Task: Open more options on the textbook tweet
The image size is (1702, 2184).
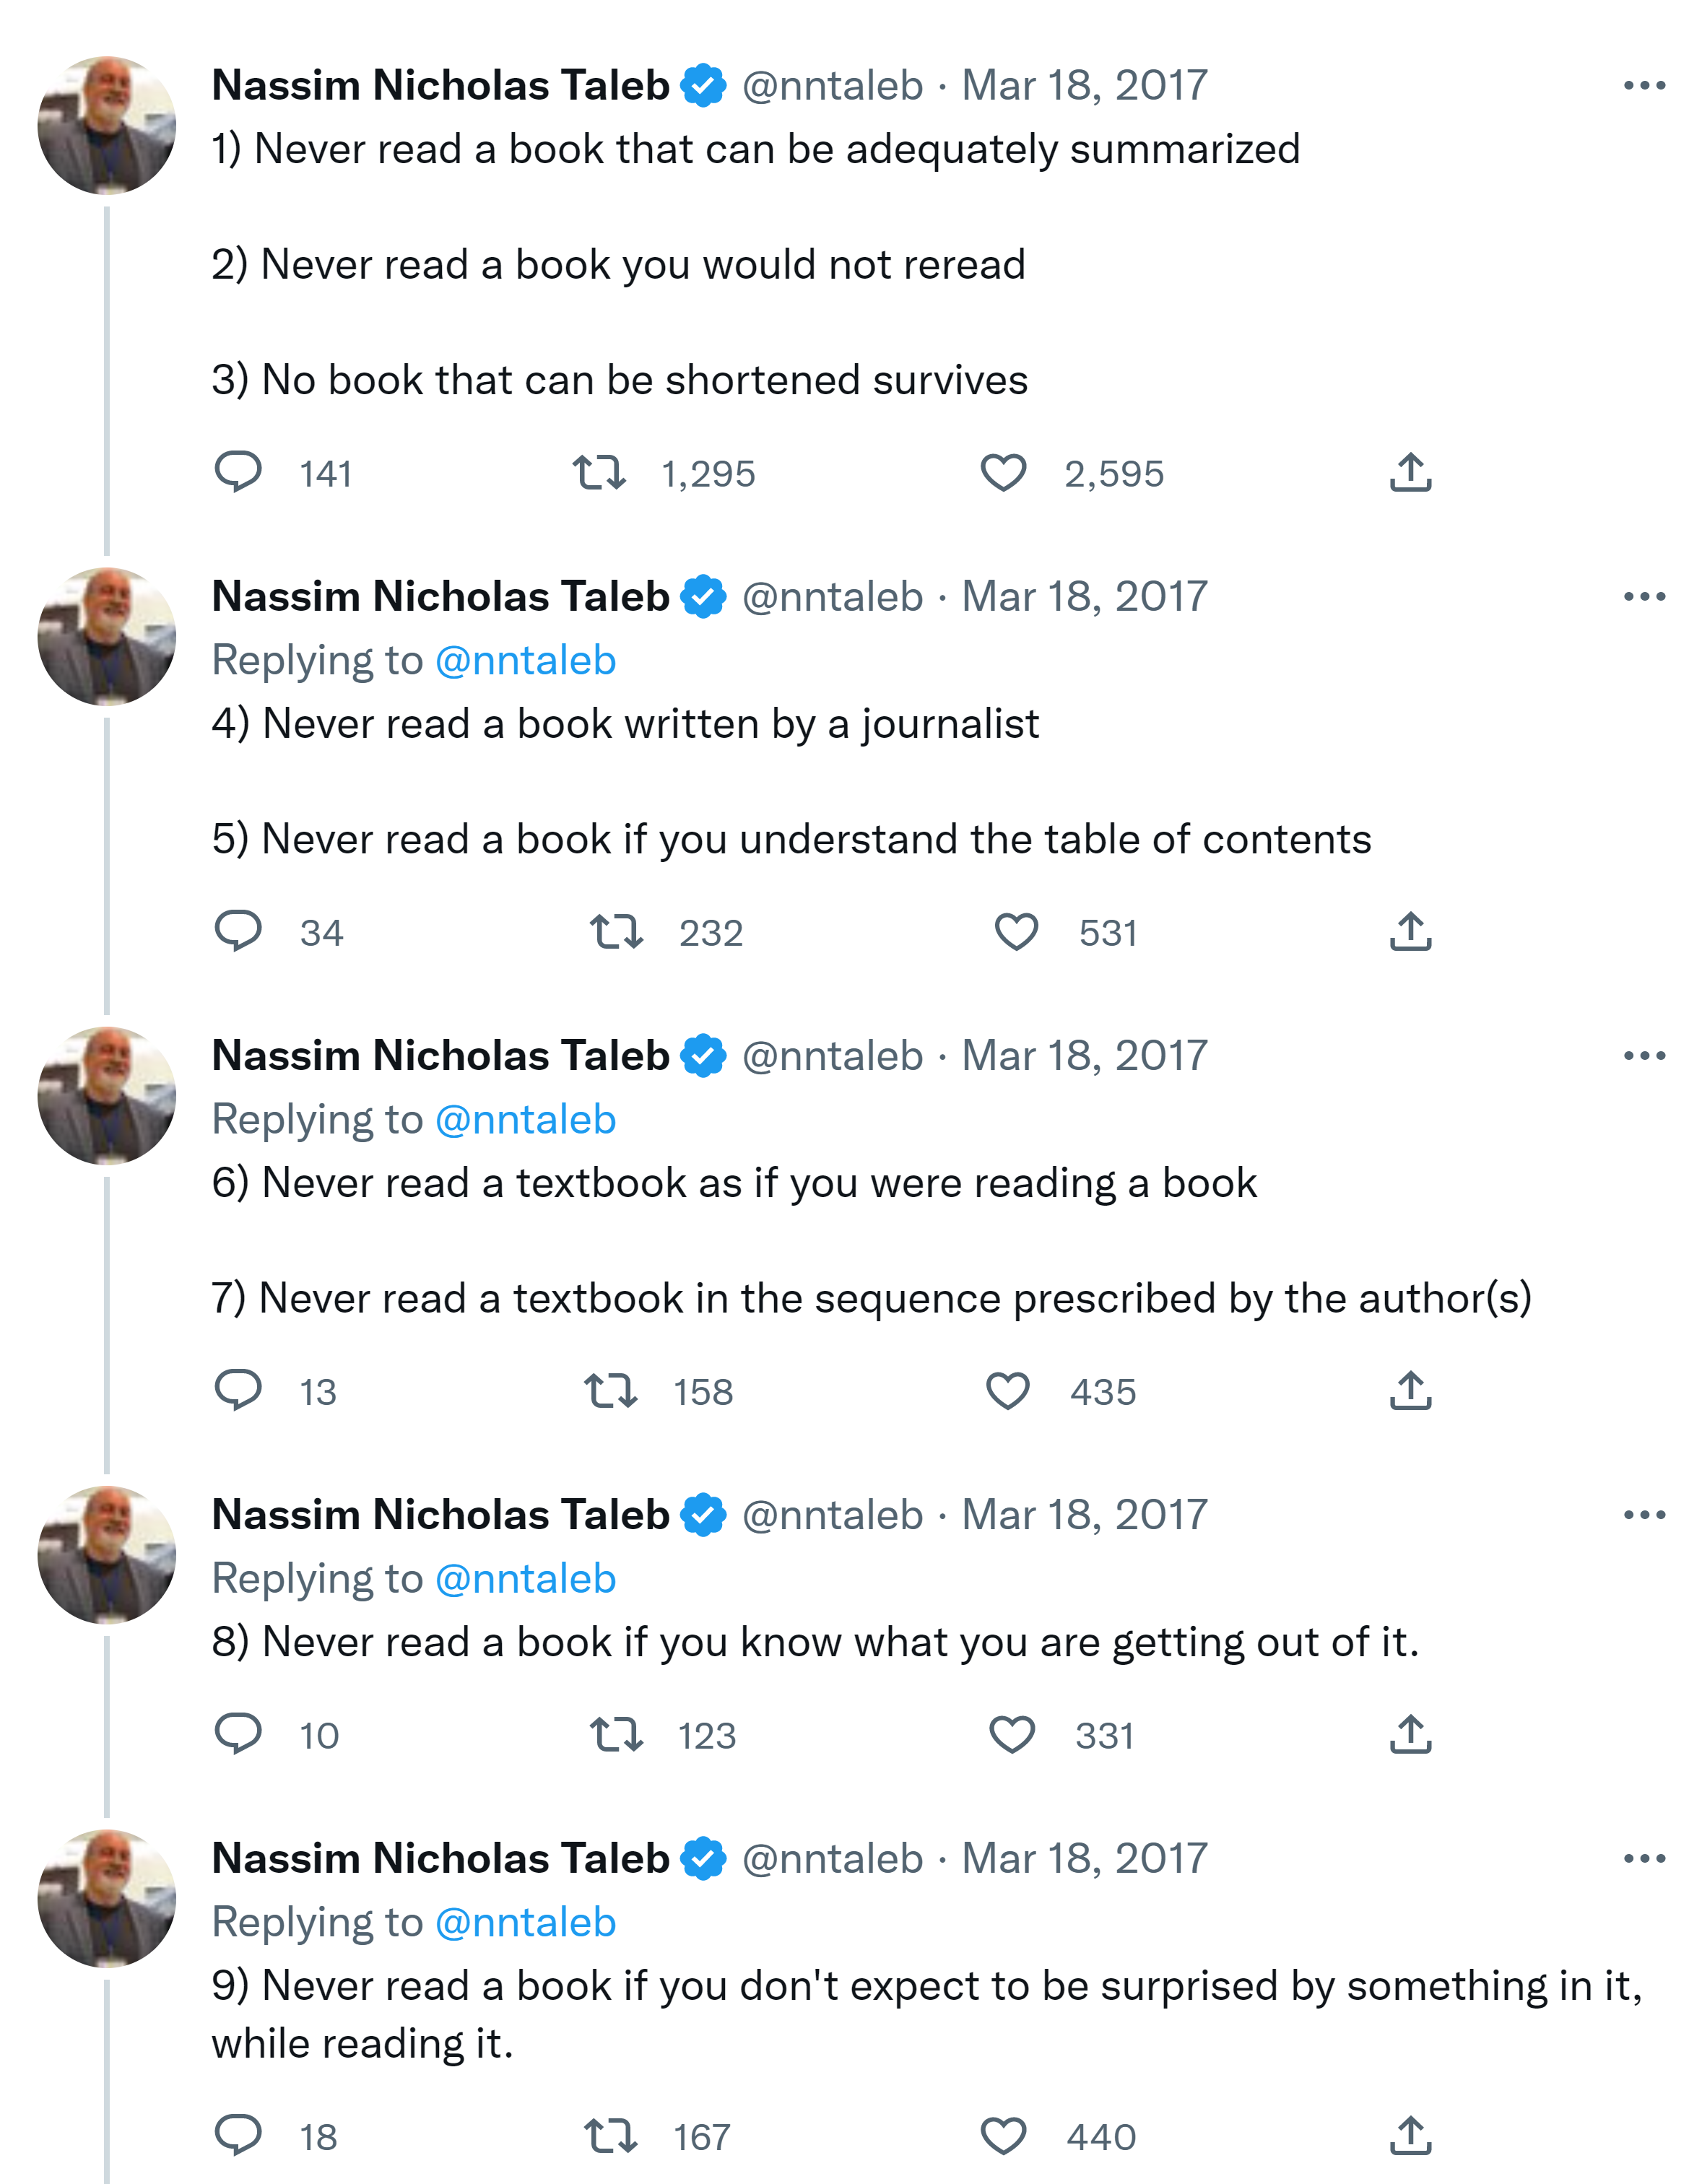Action: pyautogui.click(x=1644, y=1056)
